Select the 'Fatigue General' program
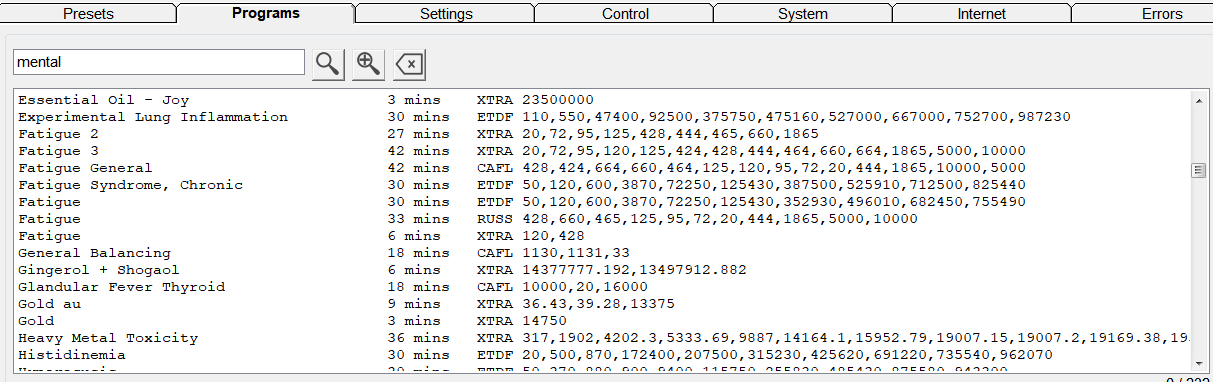Viewport: 1213px width, 382px height. [x=603, y=168]
